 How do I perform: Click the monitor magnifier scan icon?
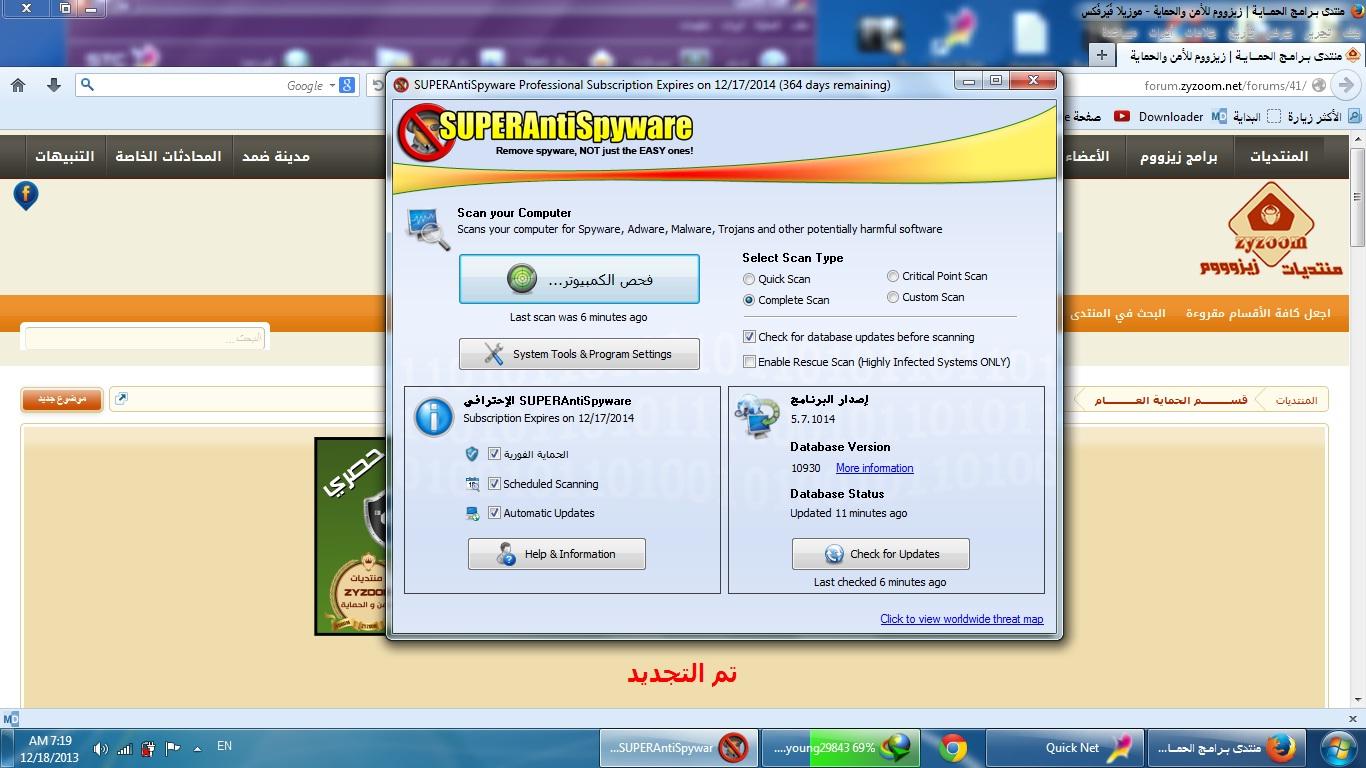click(428, 227)
